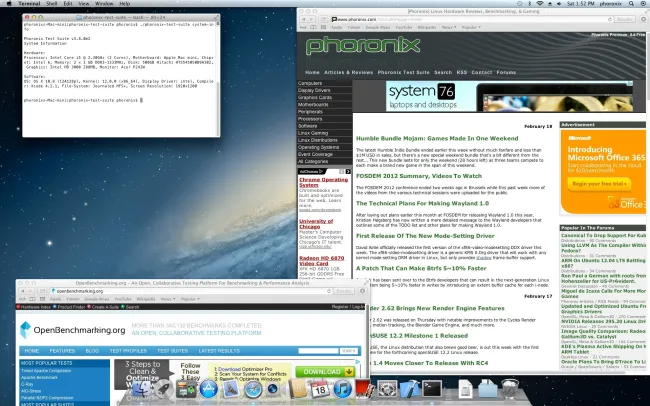Open Wayland 1.0 technical plans article
Image resolution: width=650 pixels, height=406 pixels.
pos(422,203)
